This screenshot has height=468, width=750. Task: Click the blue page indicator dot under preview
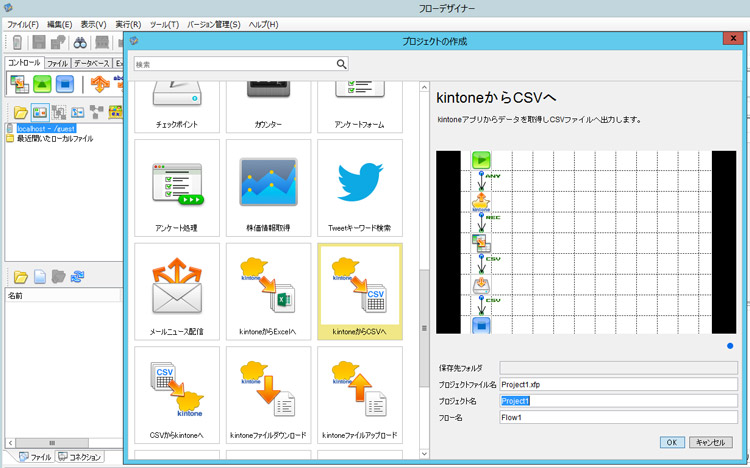(730, 346)
